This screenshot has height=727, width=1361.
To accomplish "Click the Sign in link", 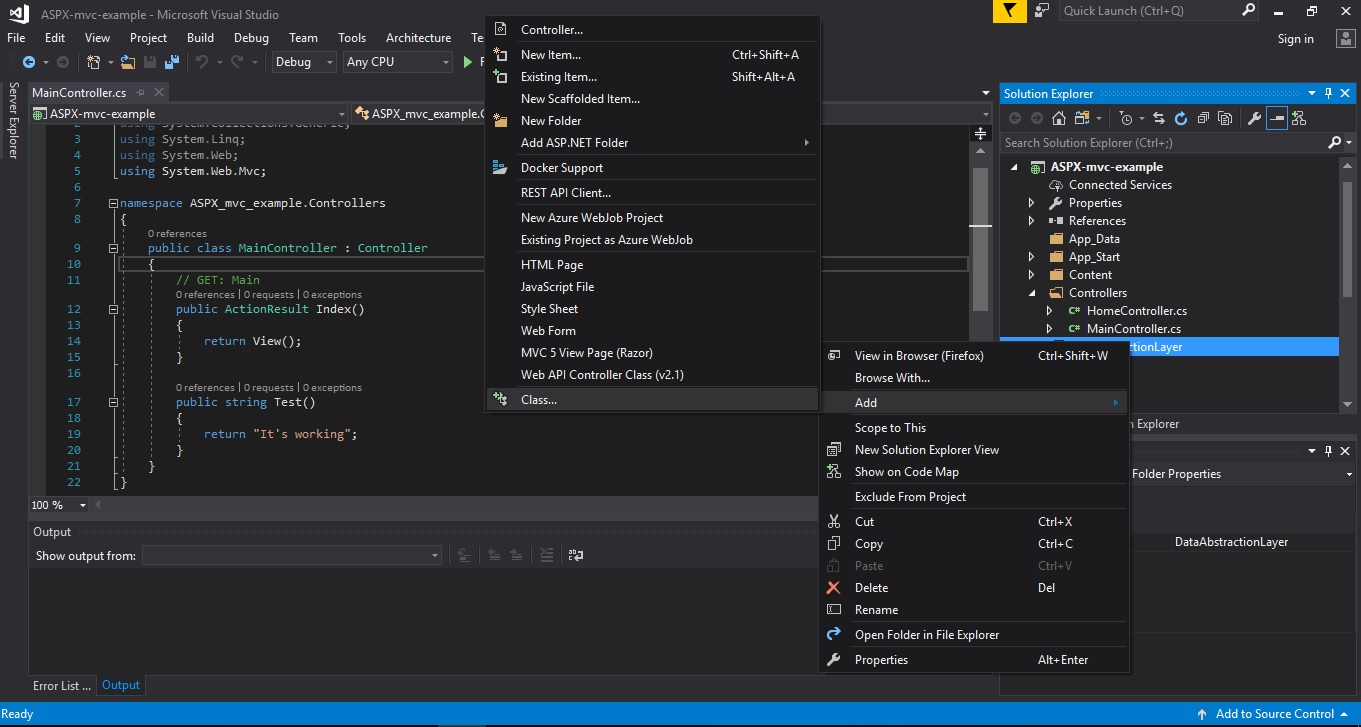I will click(1296, 39).
